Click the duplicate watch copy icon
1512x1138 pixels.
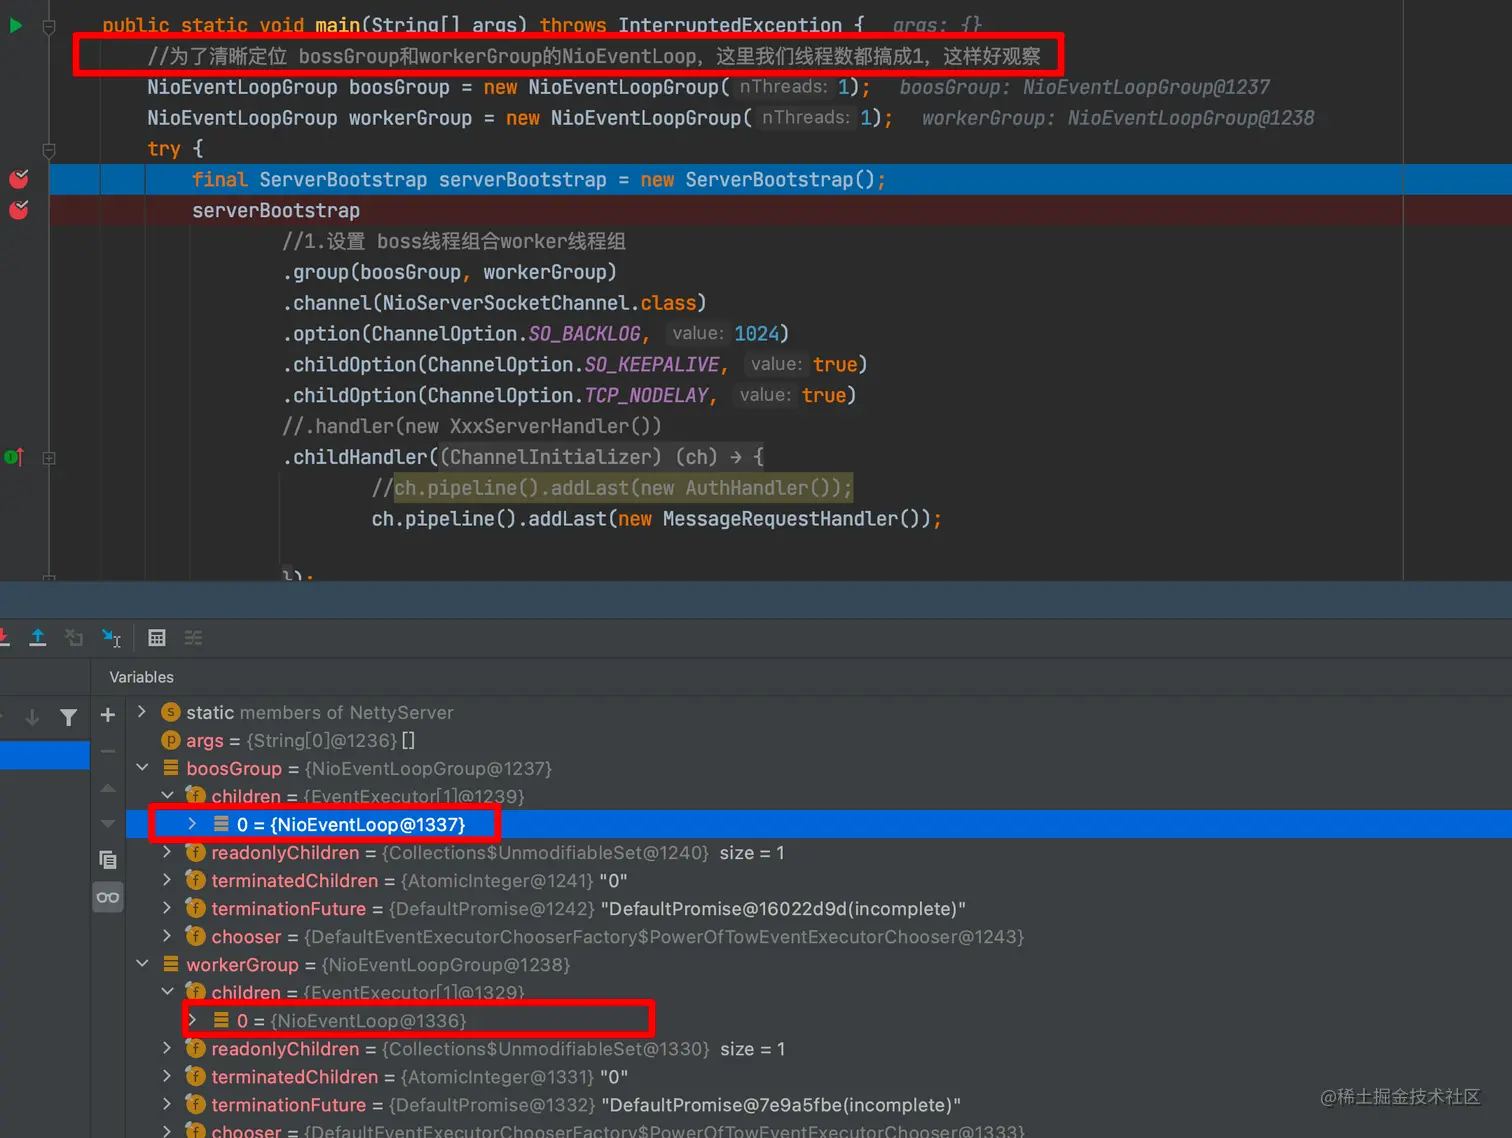pyautogui.click(x=108, y=860)
